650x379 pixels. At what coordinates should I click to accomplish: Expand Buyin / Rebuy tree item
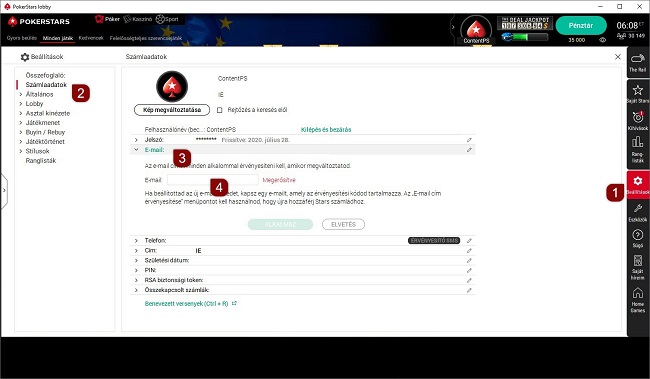pyautogui.click(x=21, y=132)
